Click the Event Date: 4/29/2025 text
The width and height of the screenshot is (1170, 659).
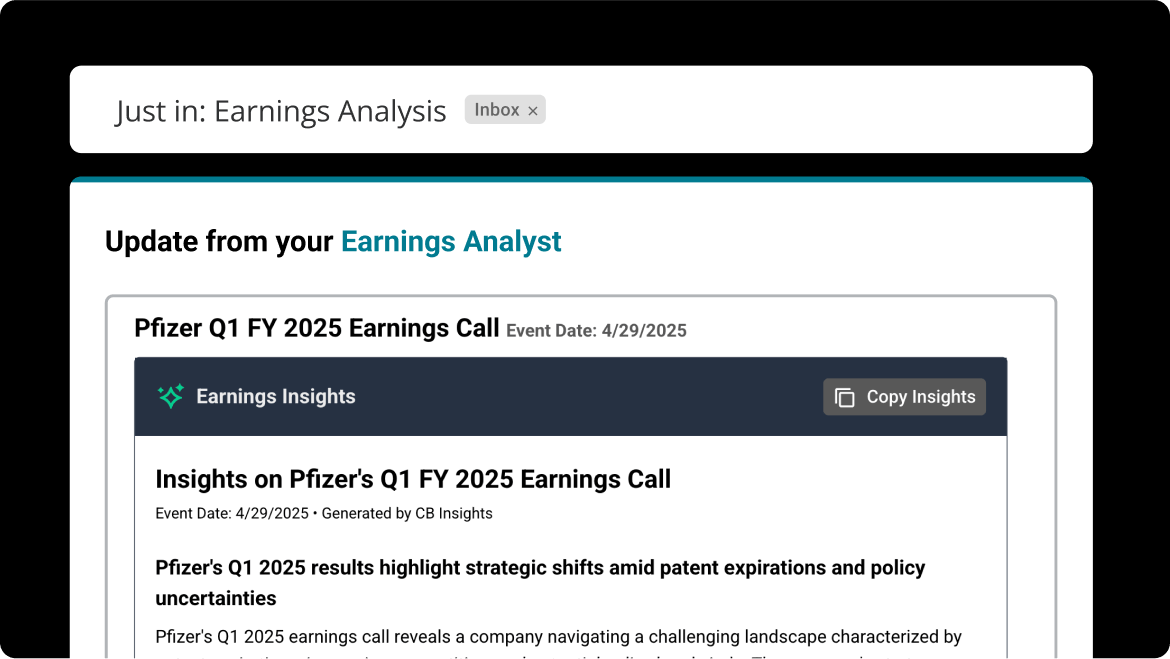pyautogui.click(x=597, y=330)
